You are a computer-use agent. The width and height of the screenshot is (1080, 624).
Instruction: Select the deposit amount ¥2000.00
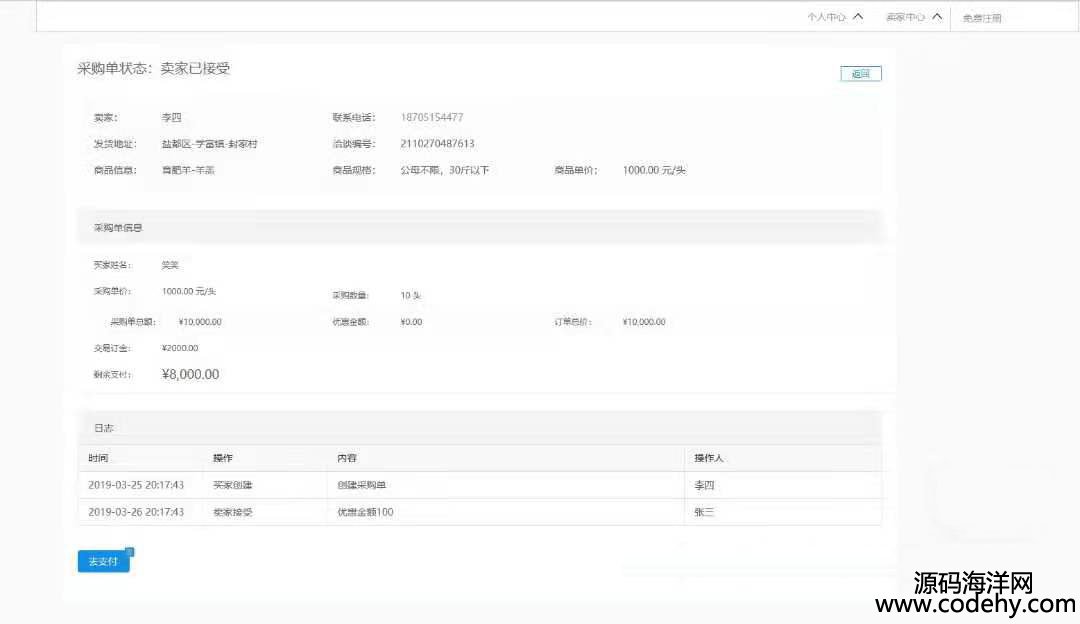(x=180, y=348)
